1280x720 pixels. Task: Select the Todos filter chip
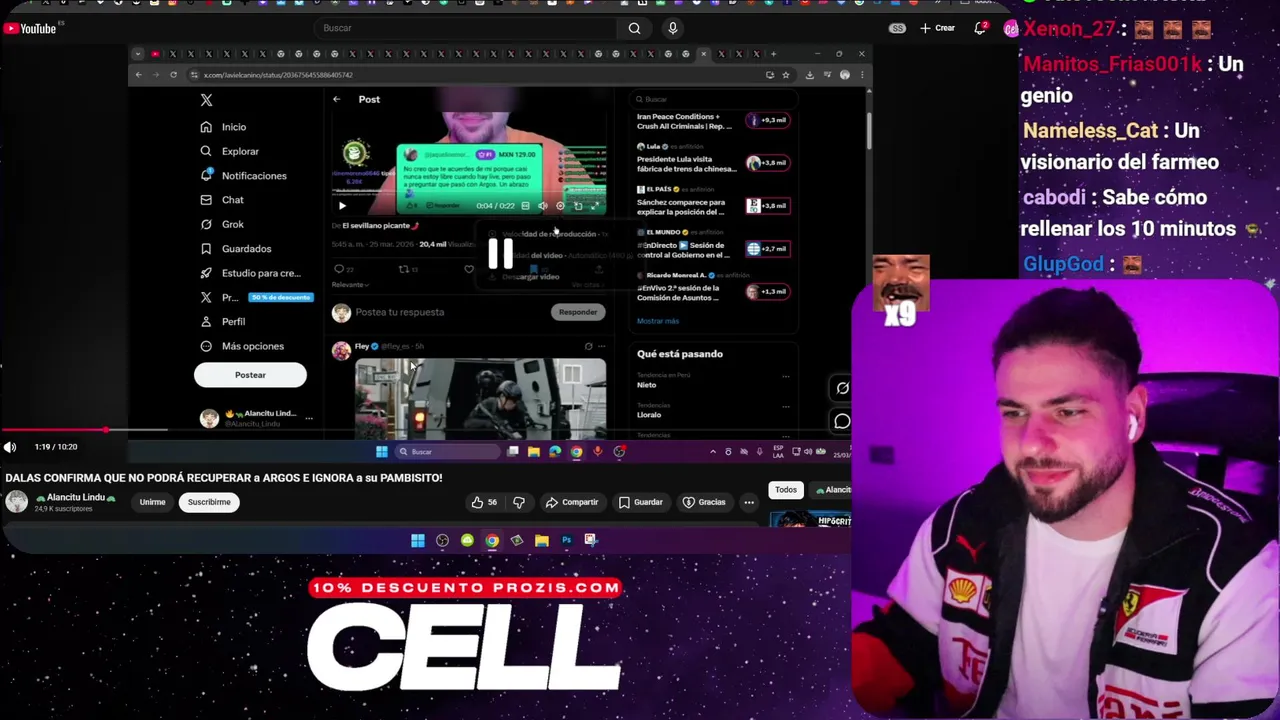tap(786, 490)
